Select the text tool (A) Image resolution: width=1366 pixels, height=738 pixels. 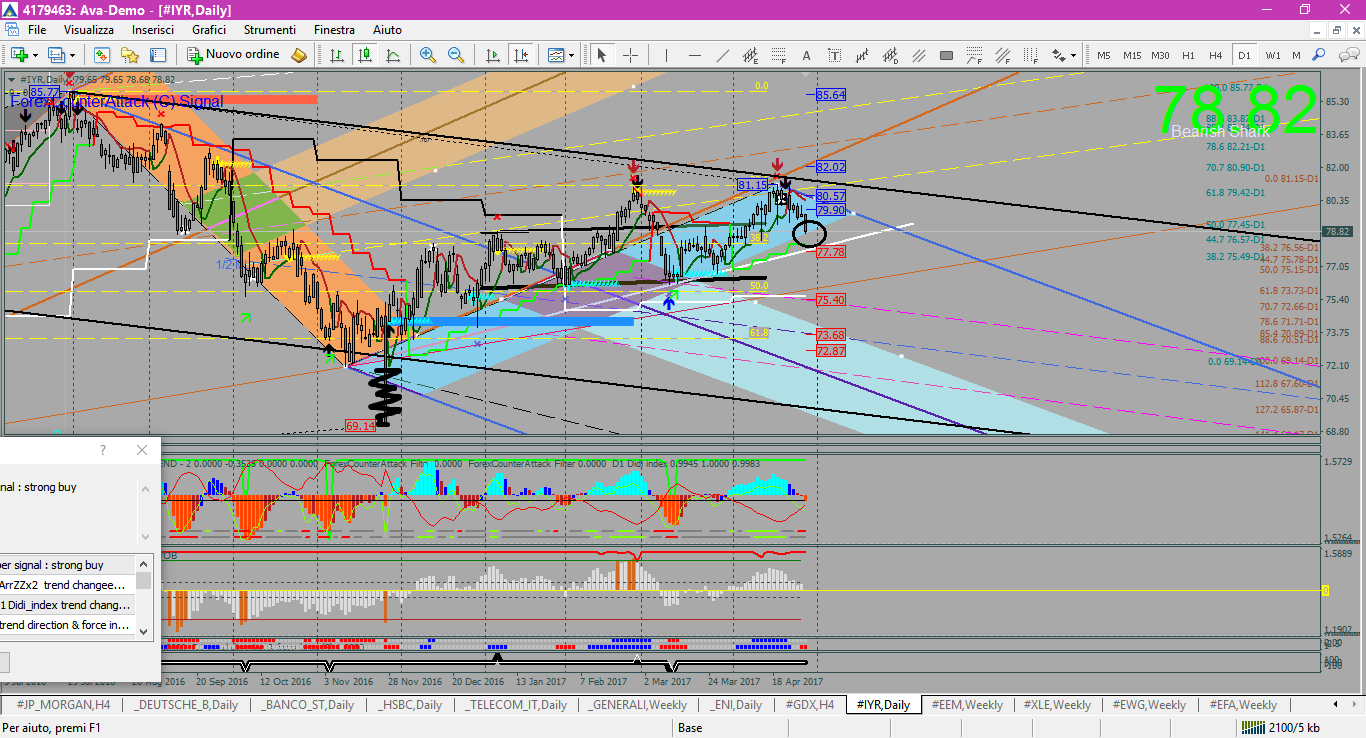click(x=807, y=55)
